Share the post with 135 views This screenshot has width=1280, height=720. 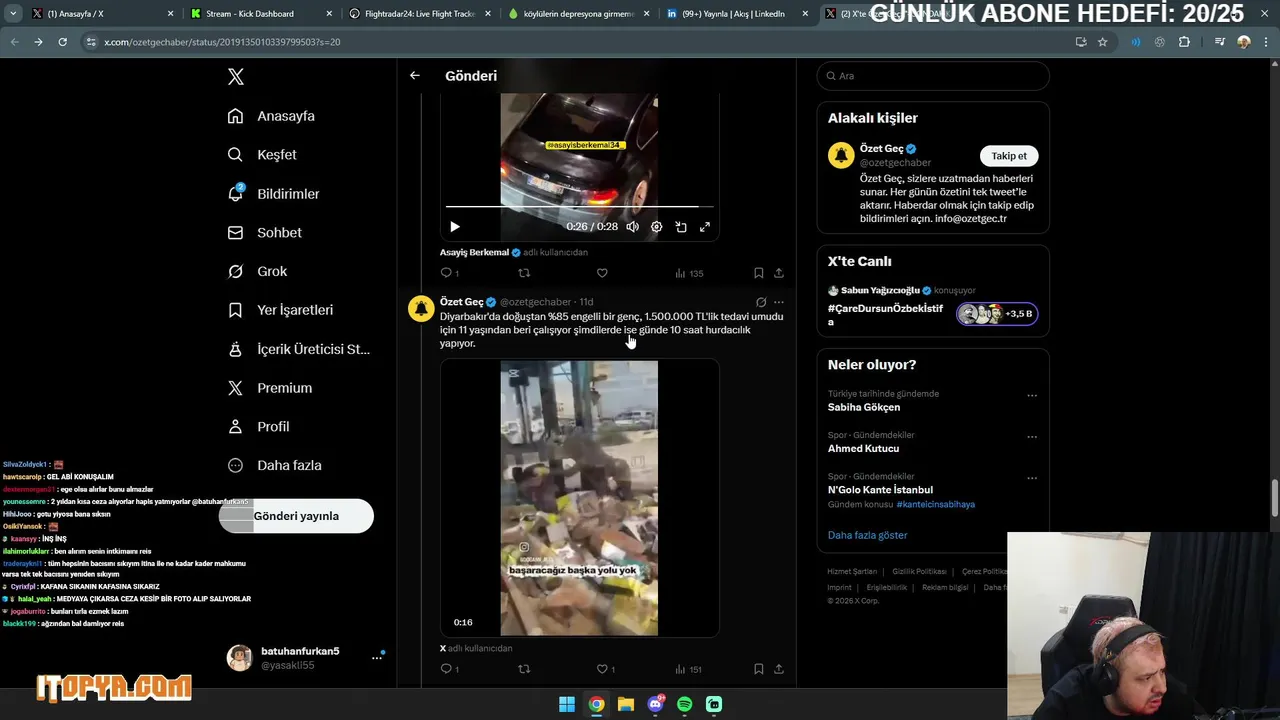coord(779,273)
